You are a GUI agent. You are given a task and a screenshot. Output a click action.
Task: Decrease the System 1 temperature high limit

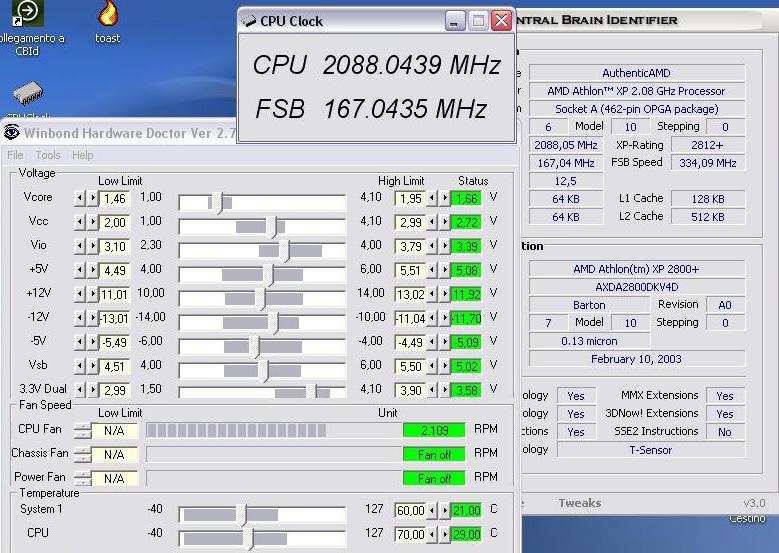pos(432,510)
